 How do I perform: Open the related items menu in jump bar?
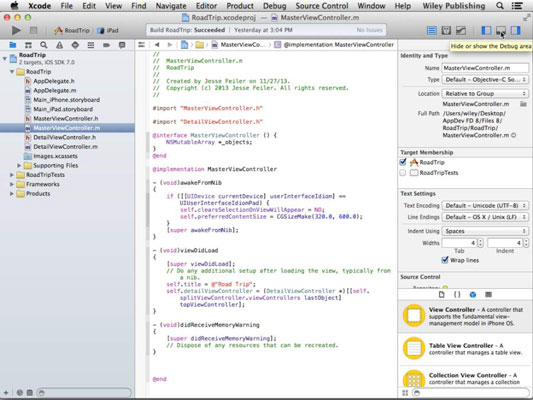141,45
